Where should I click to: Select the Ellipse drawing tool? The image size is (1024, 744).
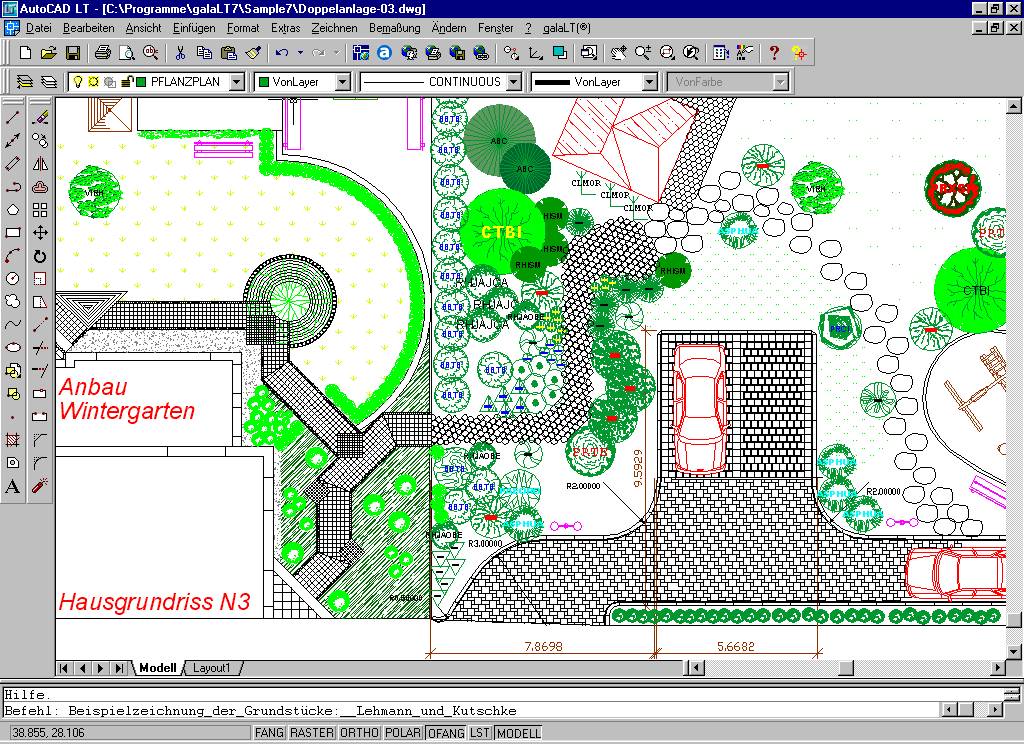click(x=12, y=348)
